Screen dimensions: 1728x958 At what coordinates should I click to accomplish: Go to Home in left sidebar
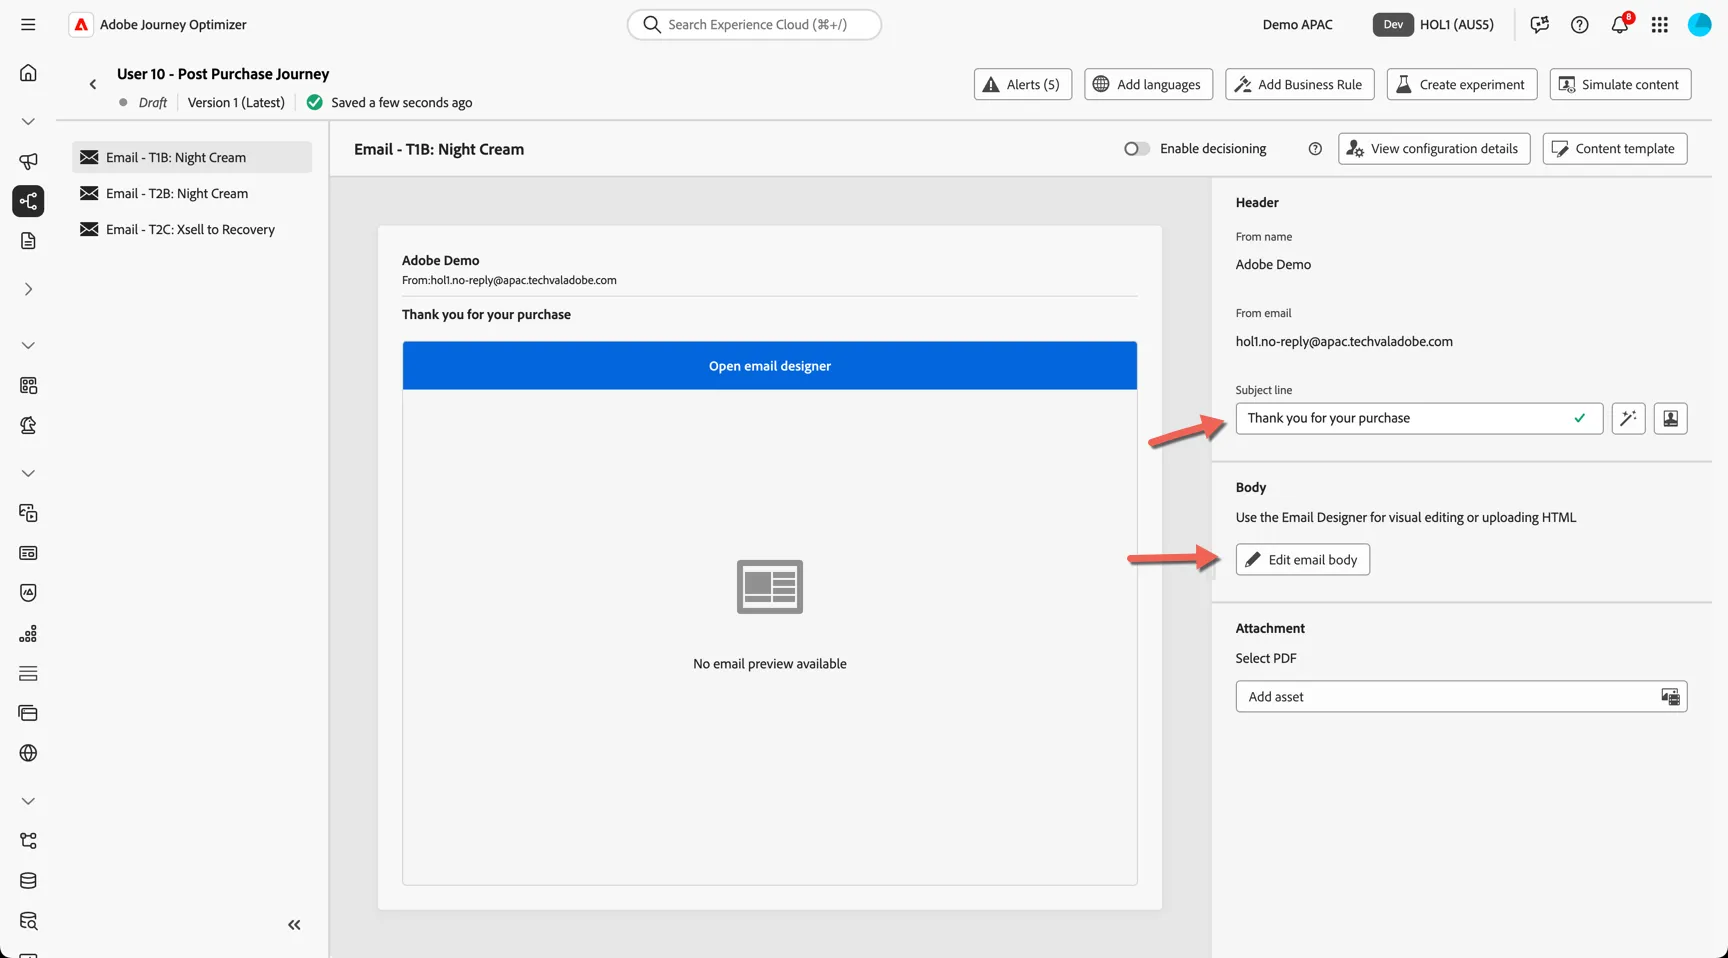[x=28, y=73]
